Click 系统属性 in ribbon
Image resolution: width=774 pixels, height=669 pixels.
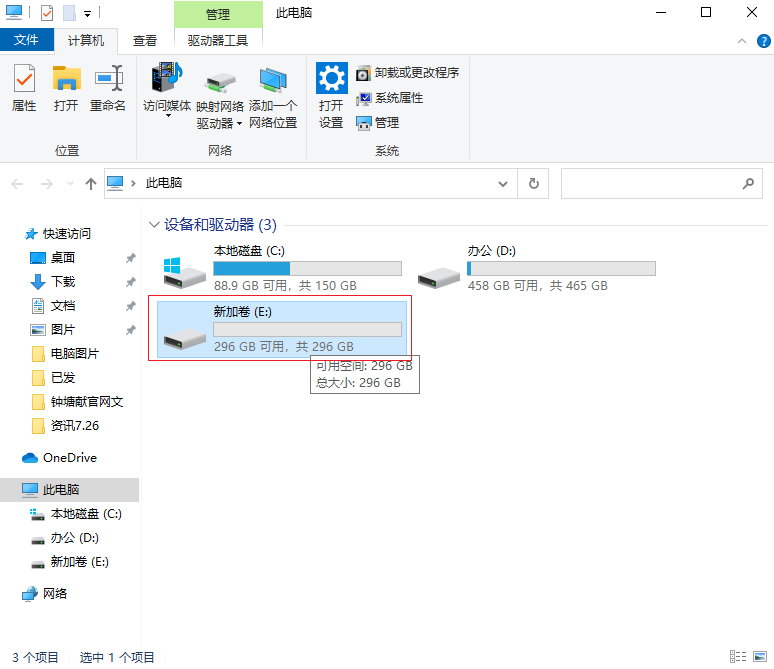(390, 98)
